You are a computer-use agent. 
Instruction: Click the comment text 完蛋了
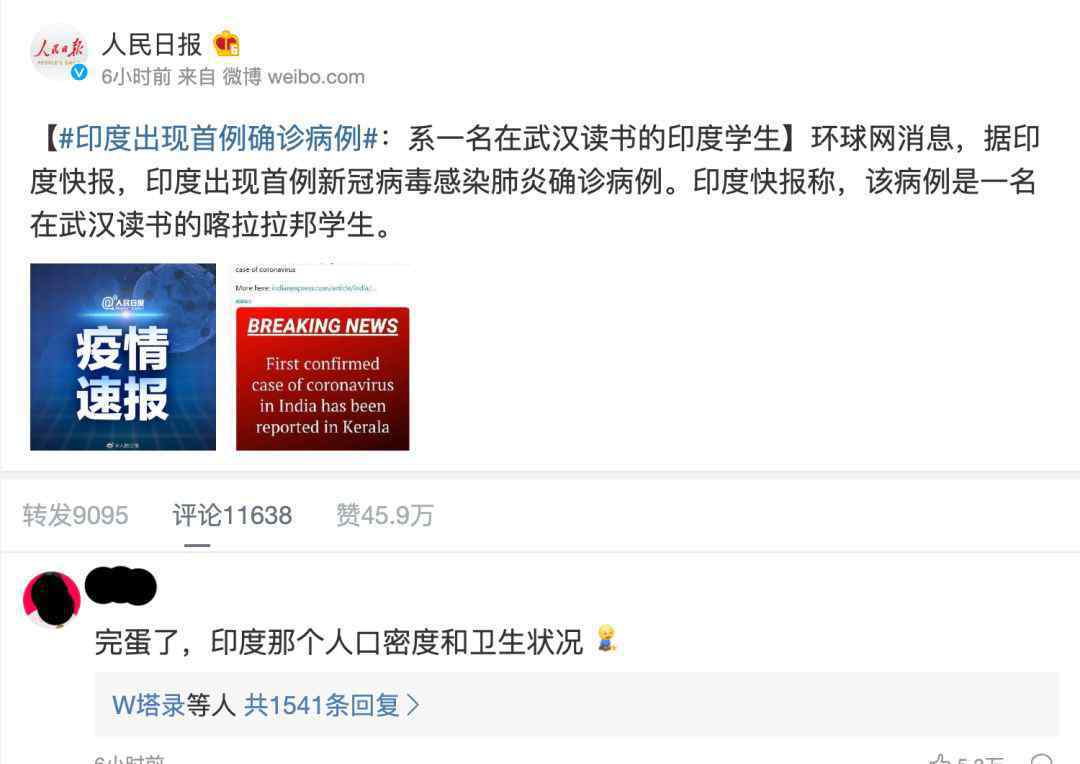[x=136, y=641]
